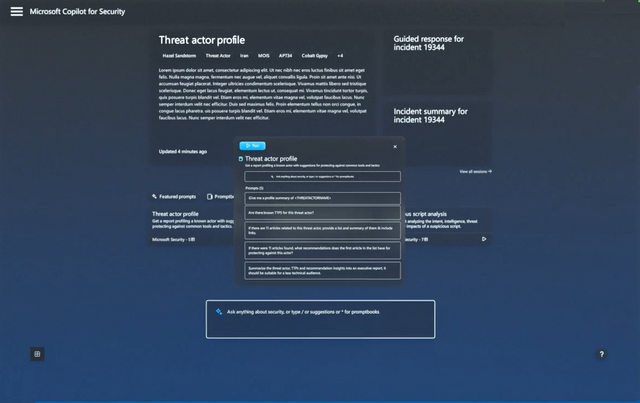Screen dimensions: 640x403
Task: Click play arrow on script analysis card
Action: point(485,239)
